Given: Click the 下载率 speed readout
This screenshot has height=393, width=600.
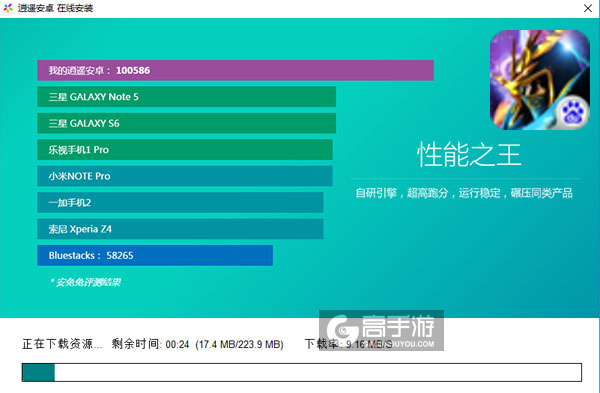Looking at the screenshot, I should pyautogui.click(x=348, y=344).
